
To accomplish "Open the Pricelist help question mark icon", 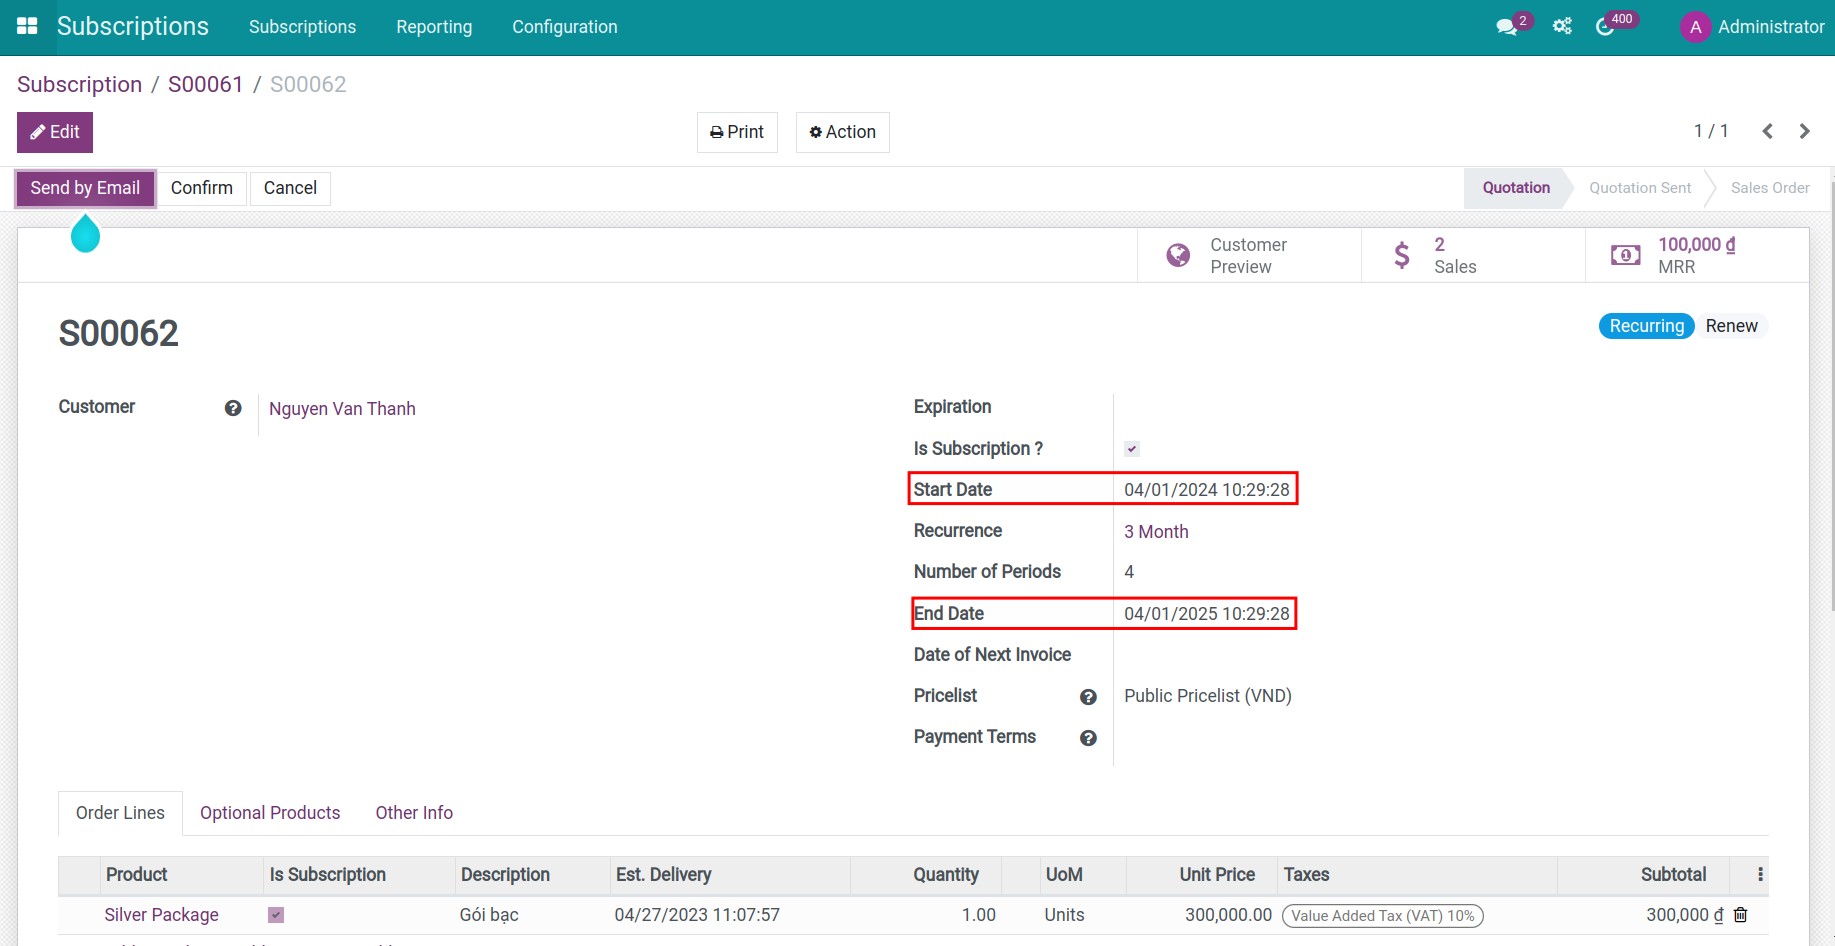I will [1088, 697].
